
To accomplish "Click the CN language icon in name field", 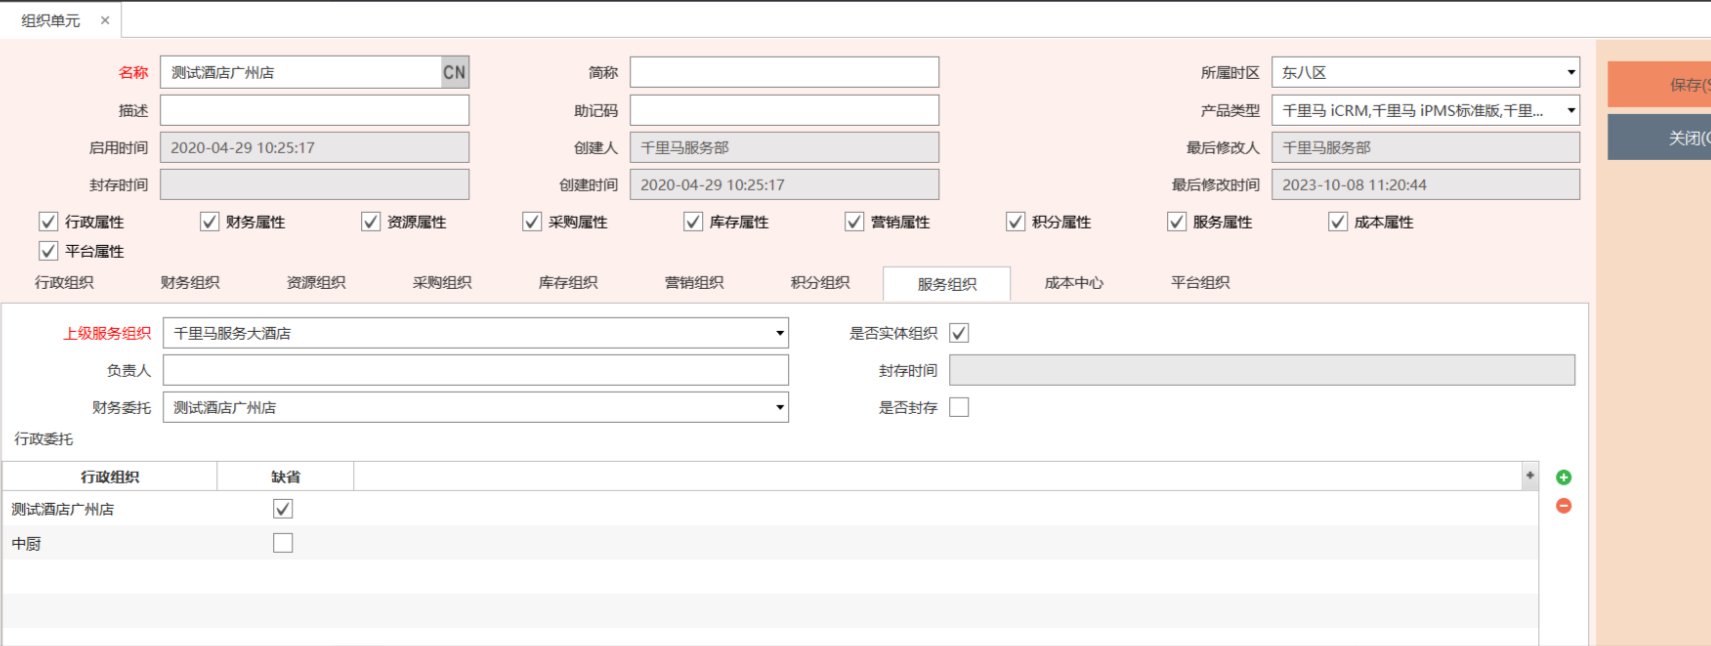I will (x=454, y=72).
